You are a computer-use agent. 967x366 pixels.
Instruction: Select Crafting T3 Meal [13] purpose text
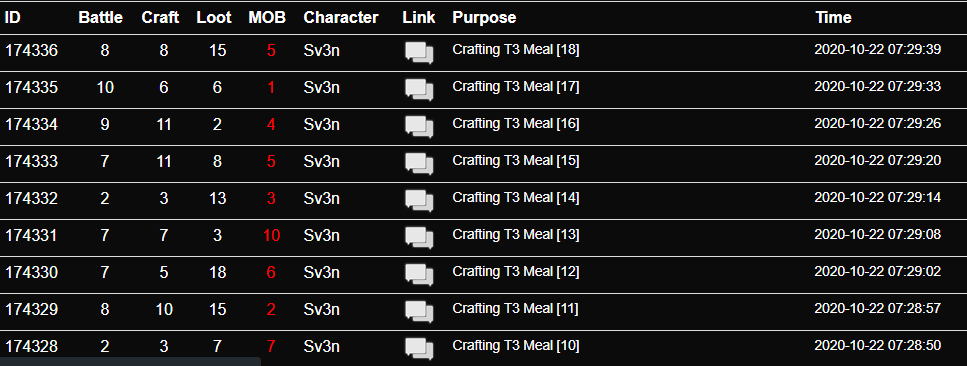click(x=516, y=235)
